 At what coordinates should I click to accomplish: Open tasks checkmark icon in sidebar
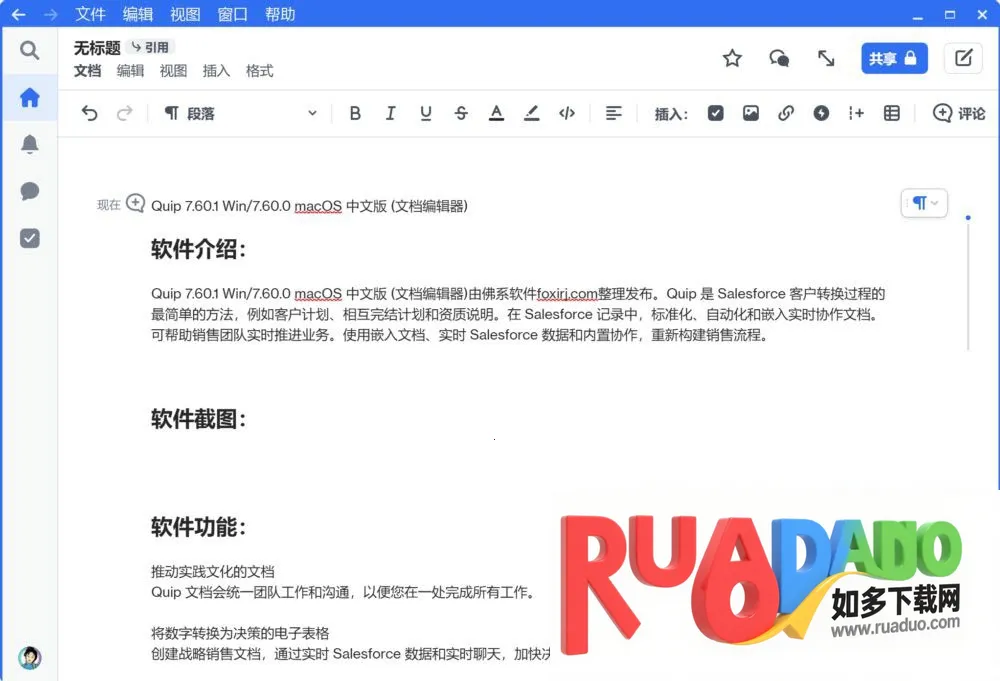(29, 238)
